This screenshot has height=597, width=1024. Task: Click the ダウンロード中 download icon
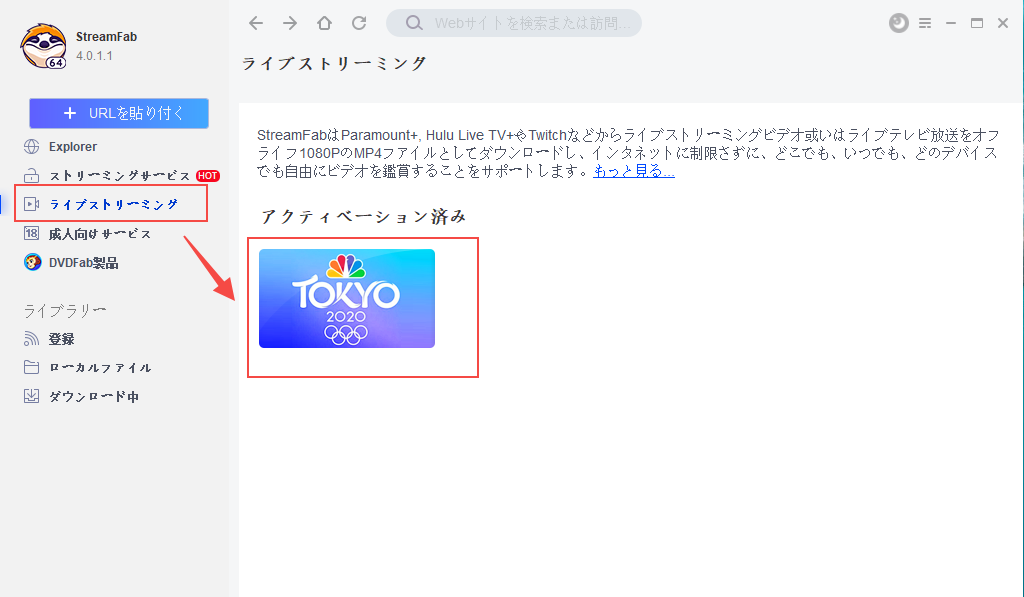31,396
